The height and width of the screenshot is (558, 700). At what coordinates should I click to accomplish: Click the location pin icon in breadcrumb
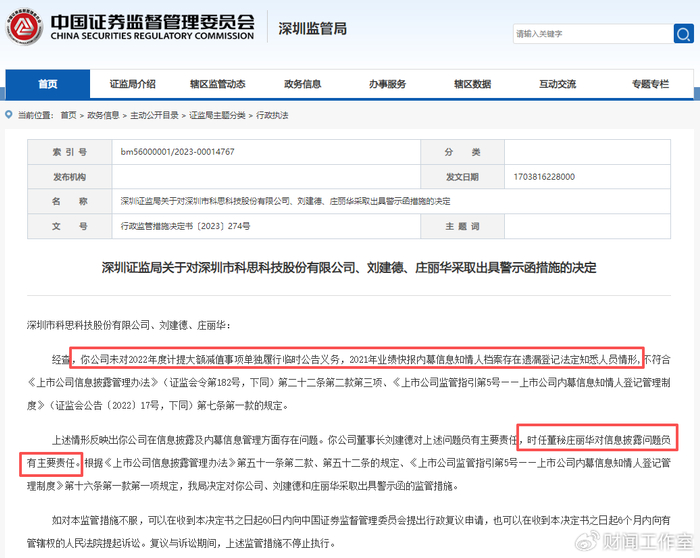[x=8, y=115]
